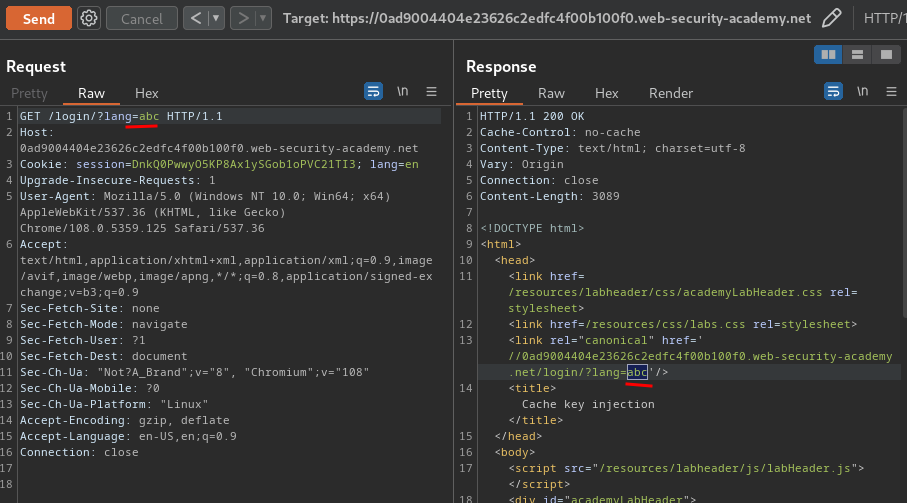The height and width of the screenshot is (503, 907).
Task: Click the Upgrade-Insecure-Requests header line
Action: 117,180
